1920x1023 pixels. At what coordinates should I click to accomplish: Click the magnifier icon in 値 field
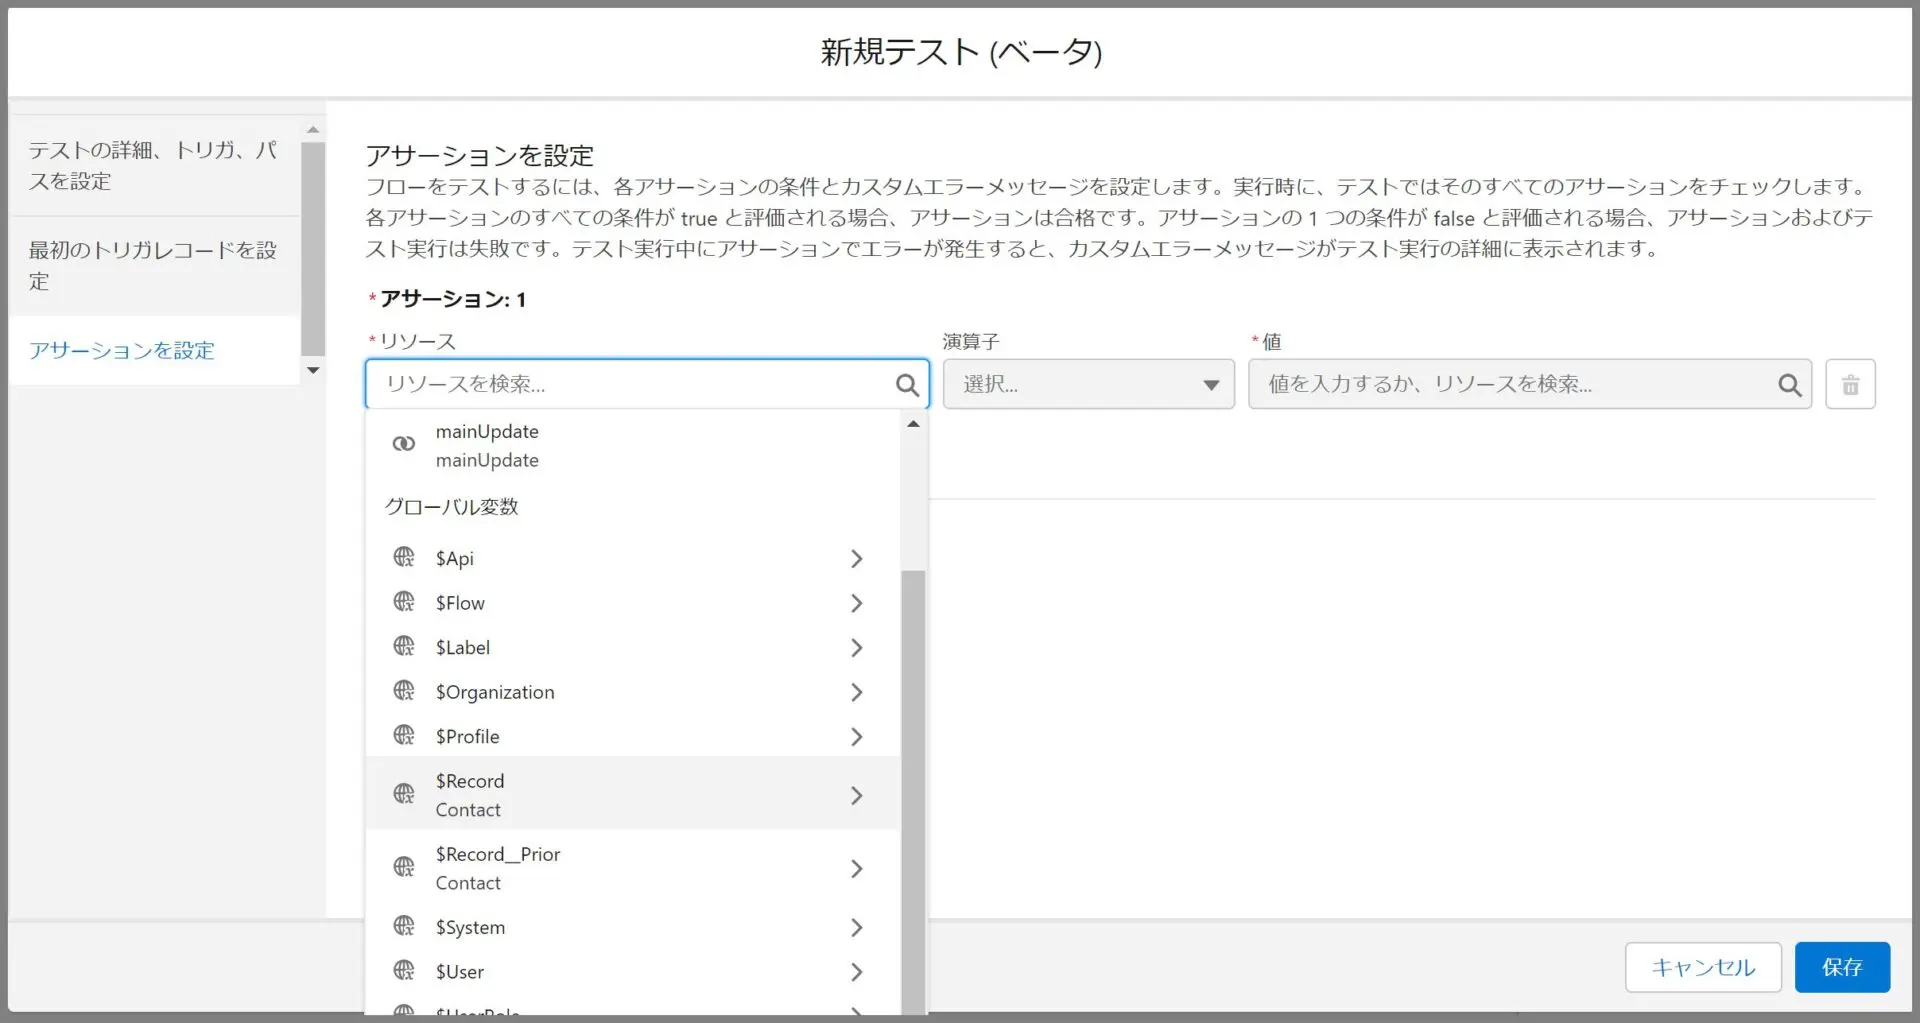[x=1789, y=385]
